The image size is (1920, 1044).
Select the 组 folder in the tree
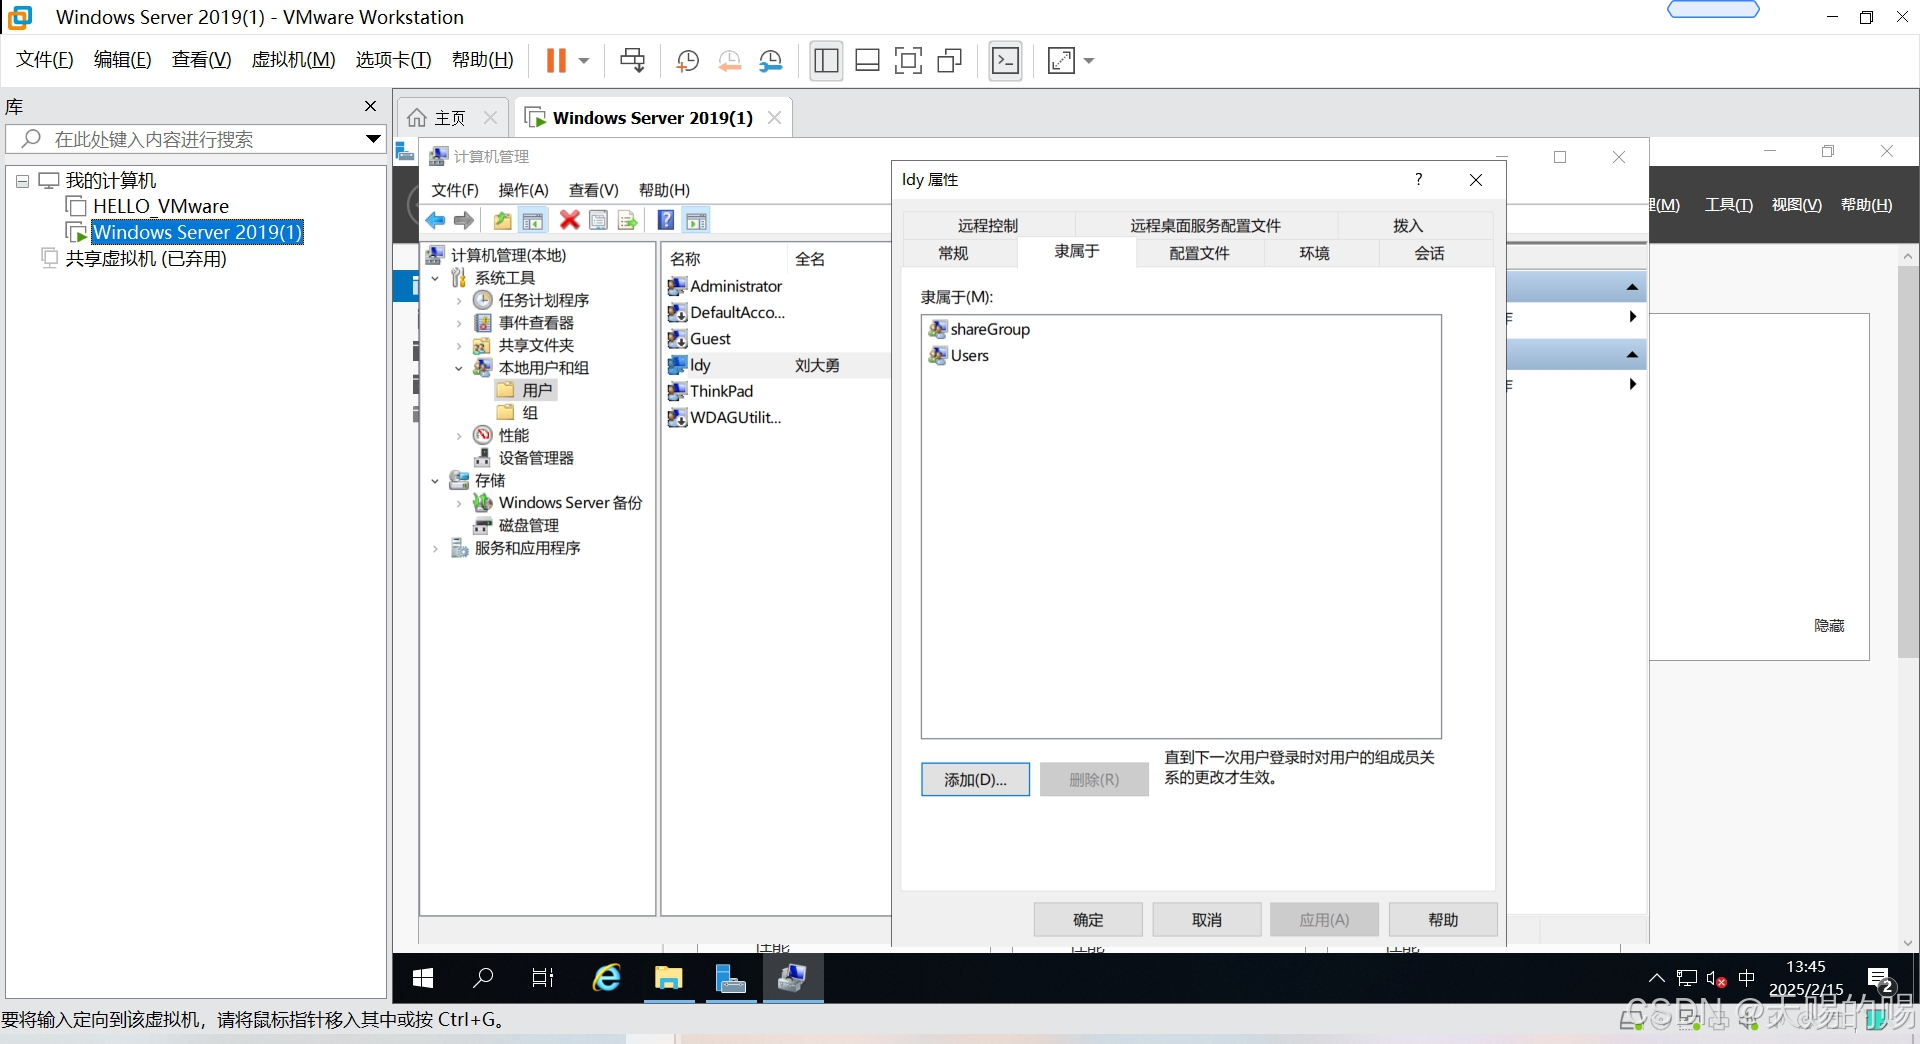519,413
